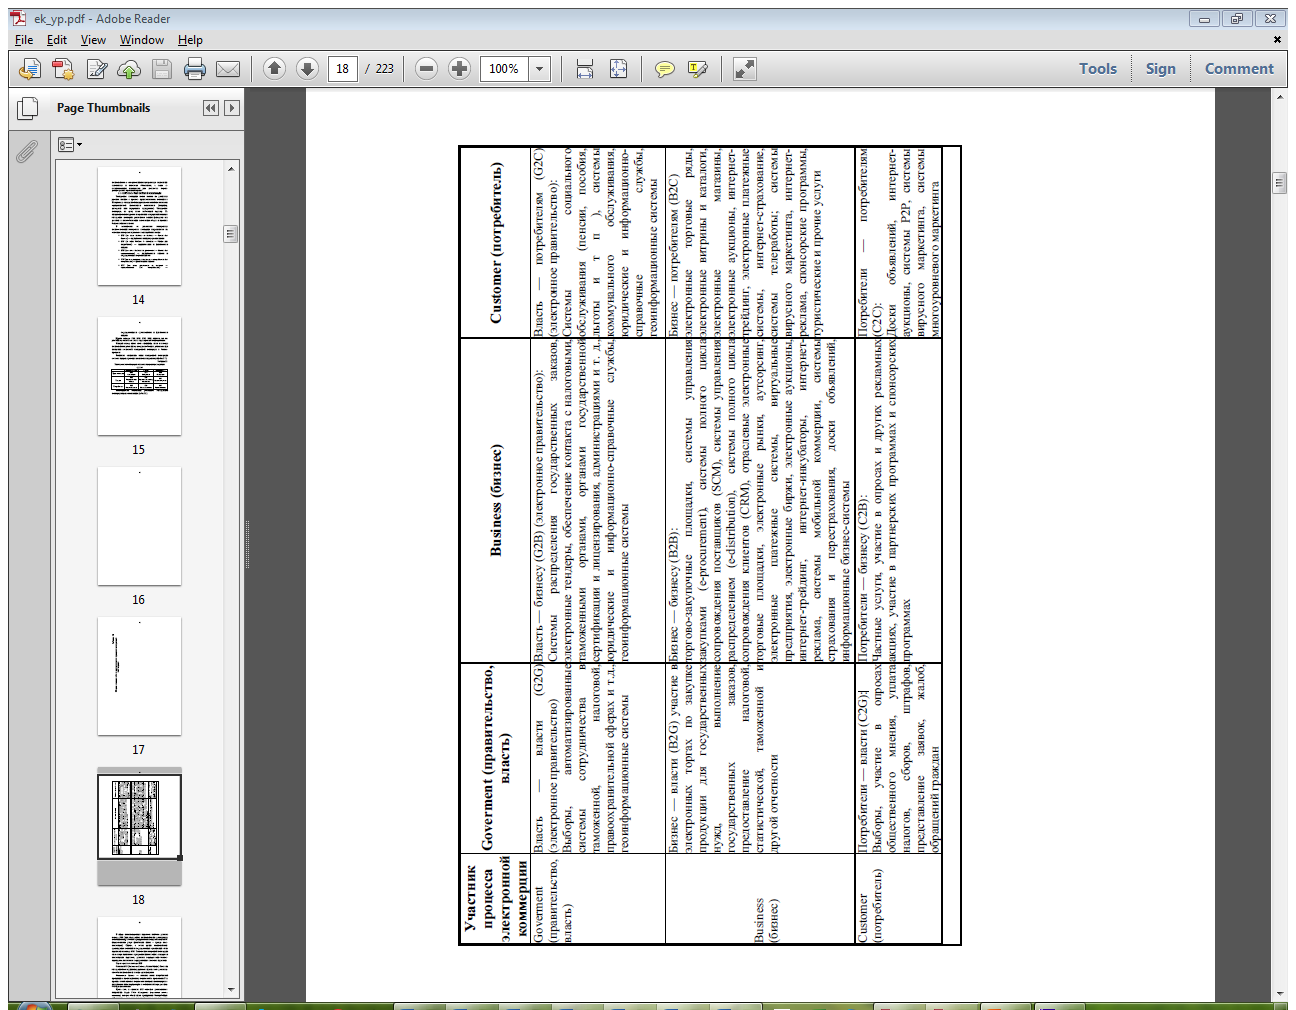Click the Send by email icon

pyautogui.click(x=228, y=69)
